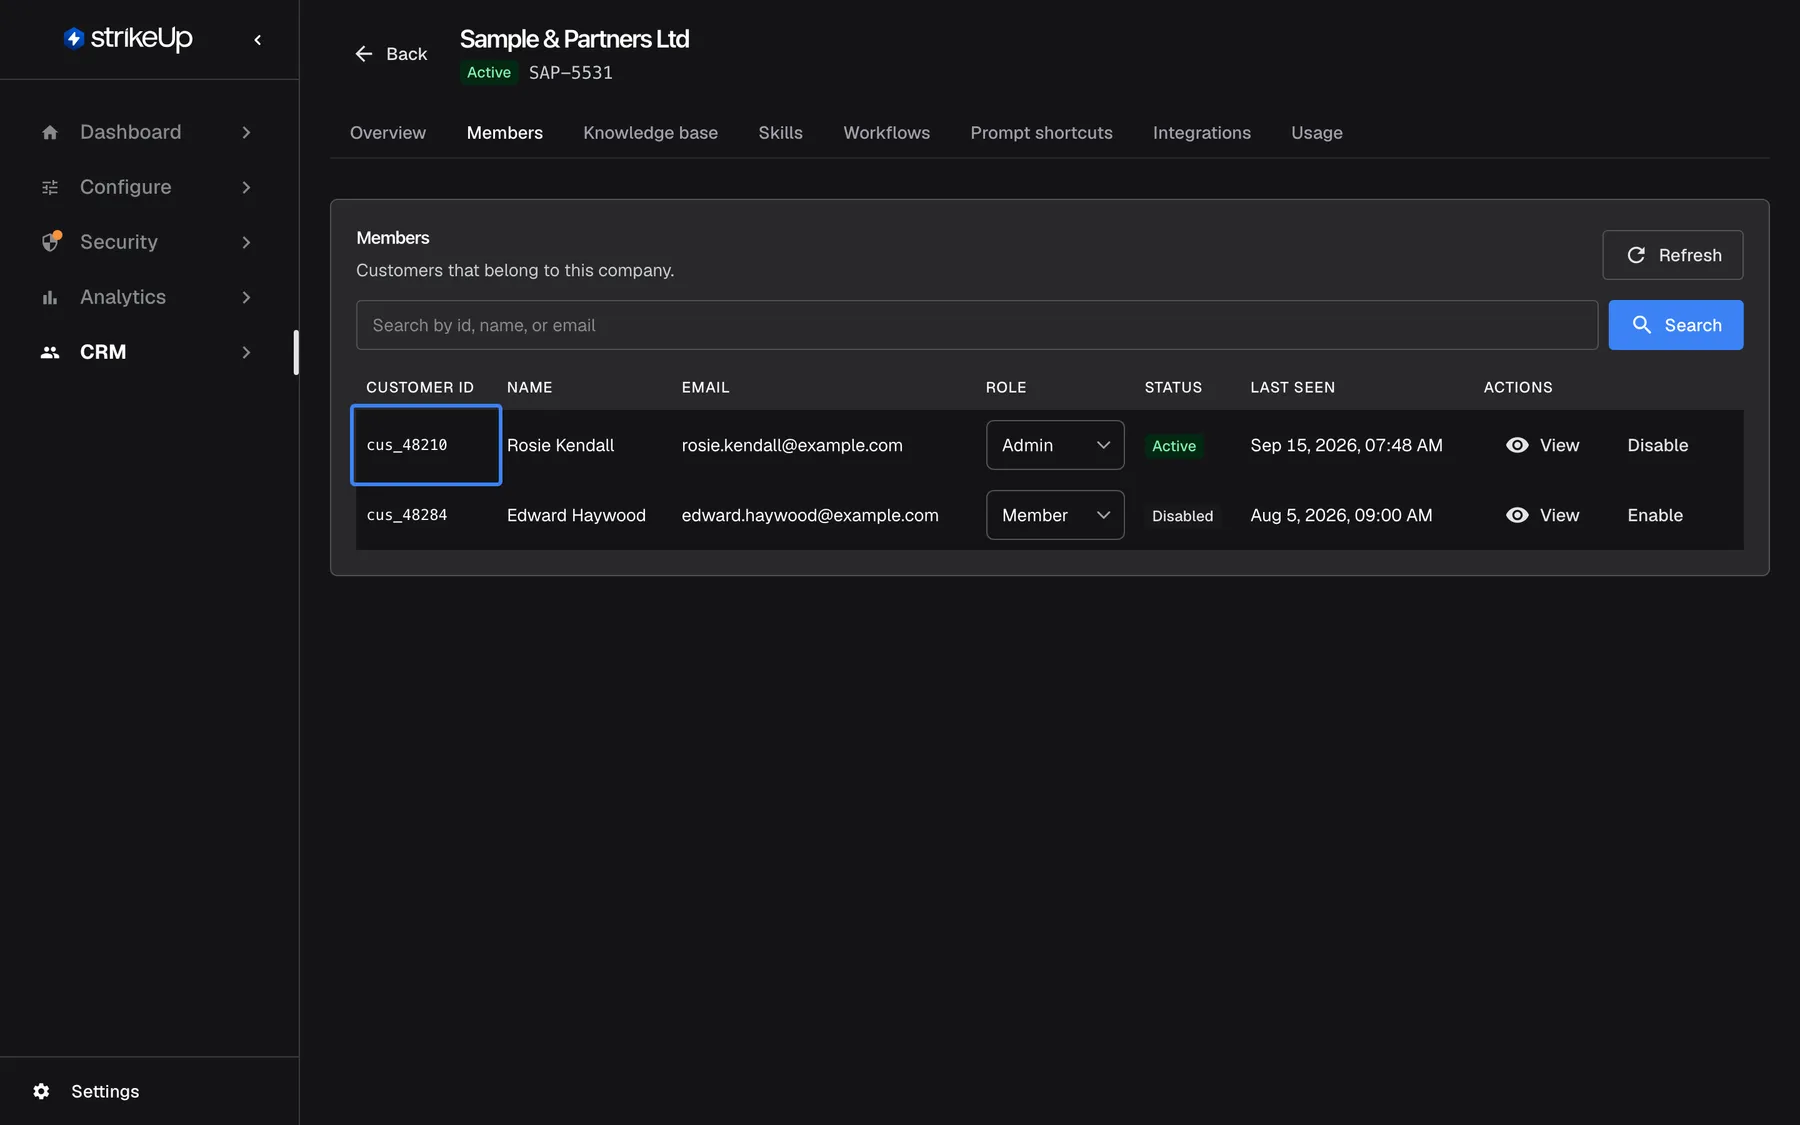Open the Member role dropdown

coord(1055,515)
